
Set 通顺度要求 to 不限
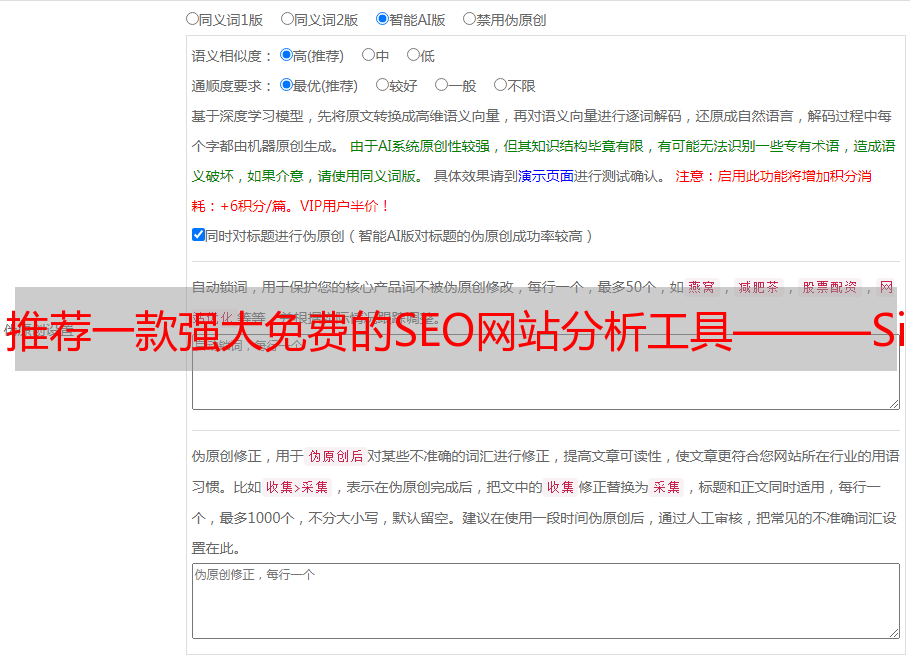coord(500,85)
